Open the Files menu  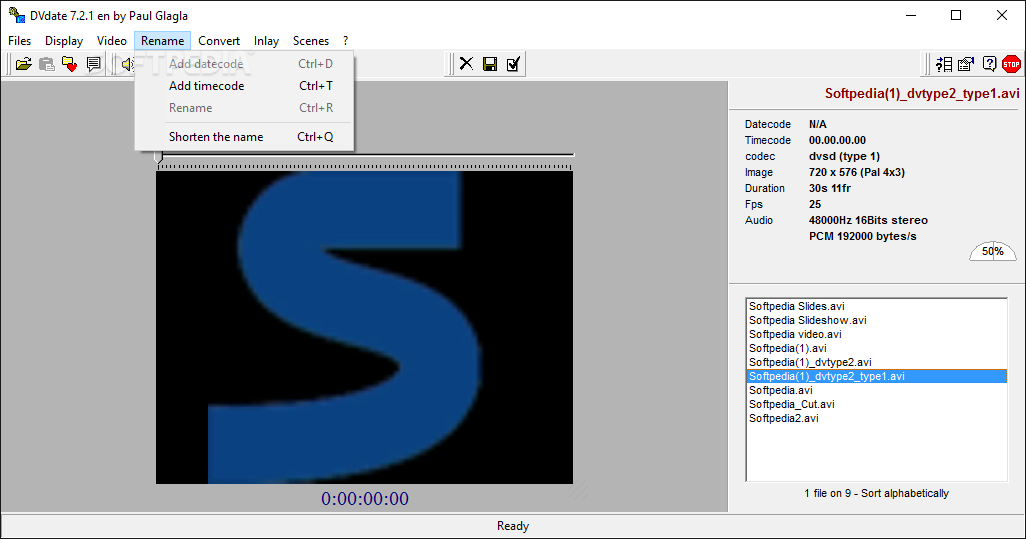(x=20, y=41)
